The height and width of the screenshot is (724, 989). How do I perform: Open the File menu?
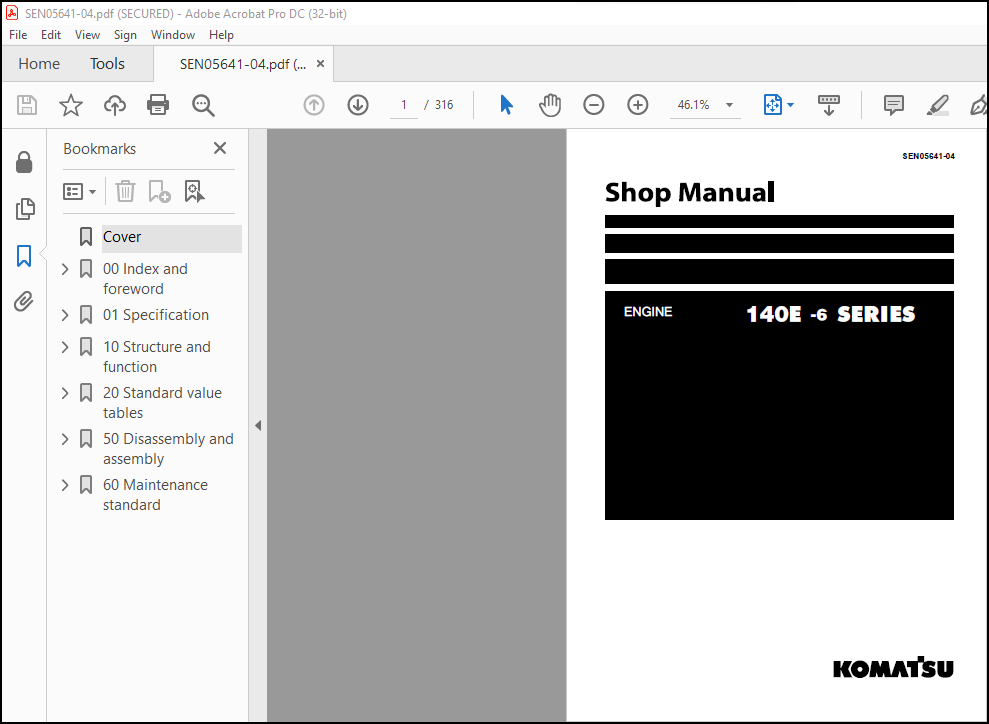coord(18,35)
